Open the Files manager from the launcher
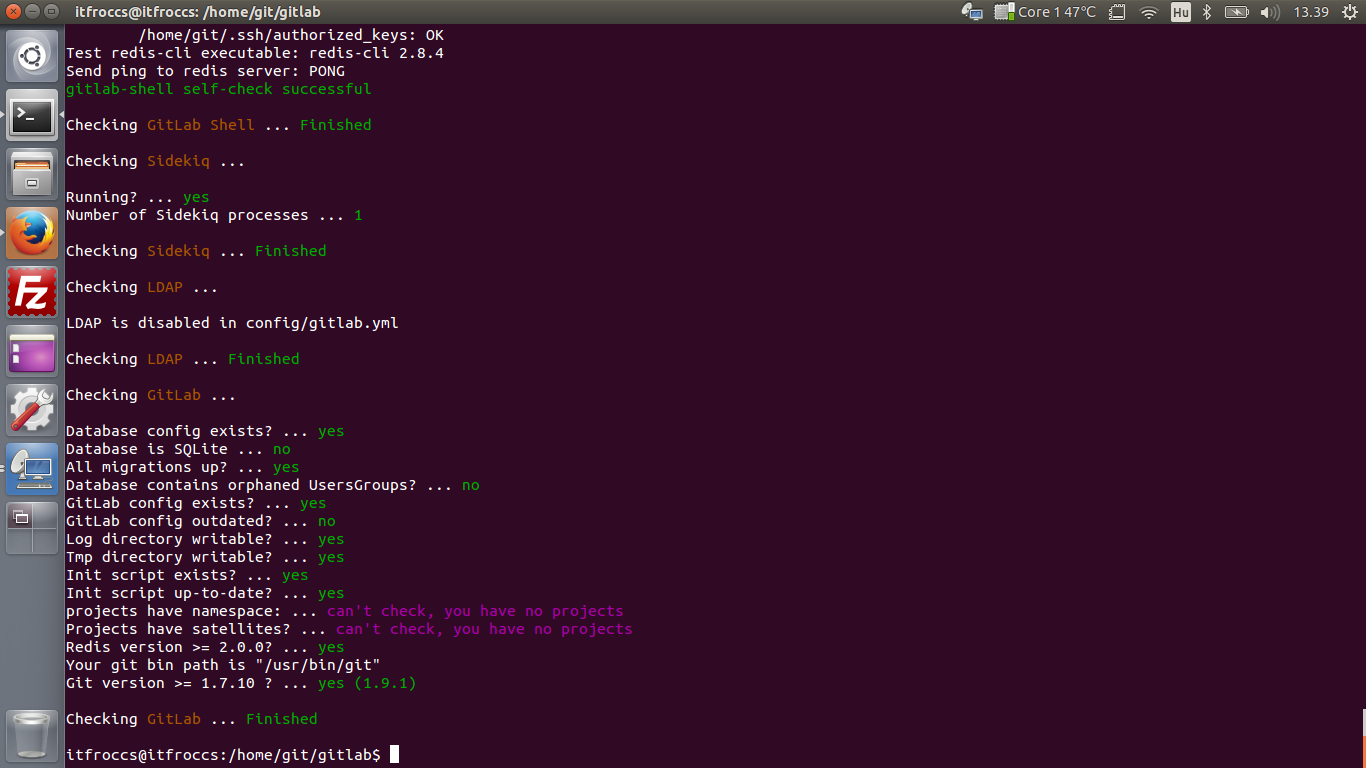The image size is (1366, 768). tap(32, 175)
